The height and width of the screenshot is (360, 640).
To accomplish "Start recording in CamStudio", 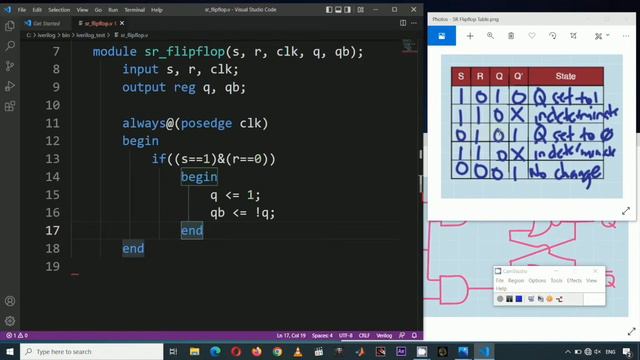I will click(500, 299).
